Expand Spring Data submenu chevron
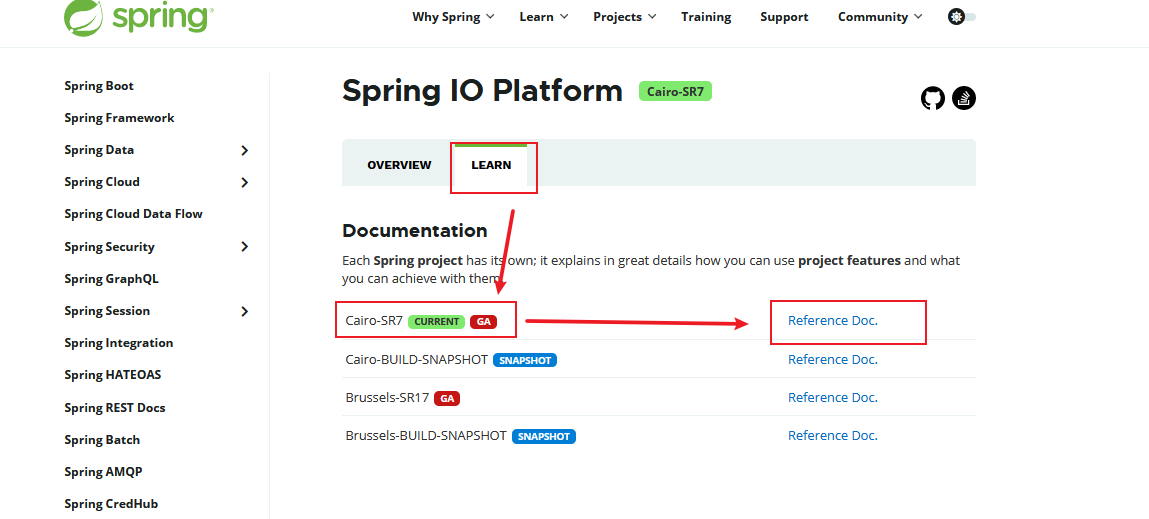 coord(245,150)
